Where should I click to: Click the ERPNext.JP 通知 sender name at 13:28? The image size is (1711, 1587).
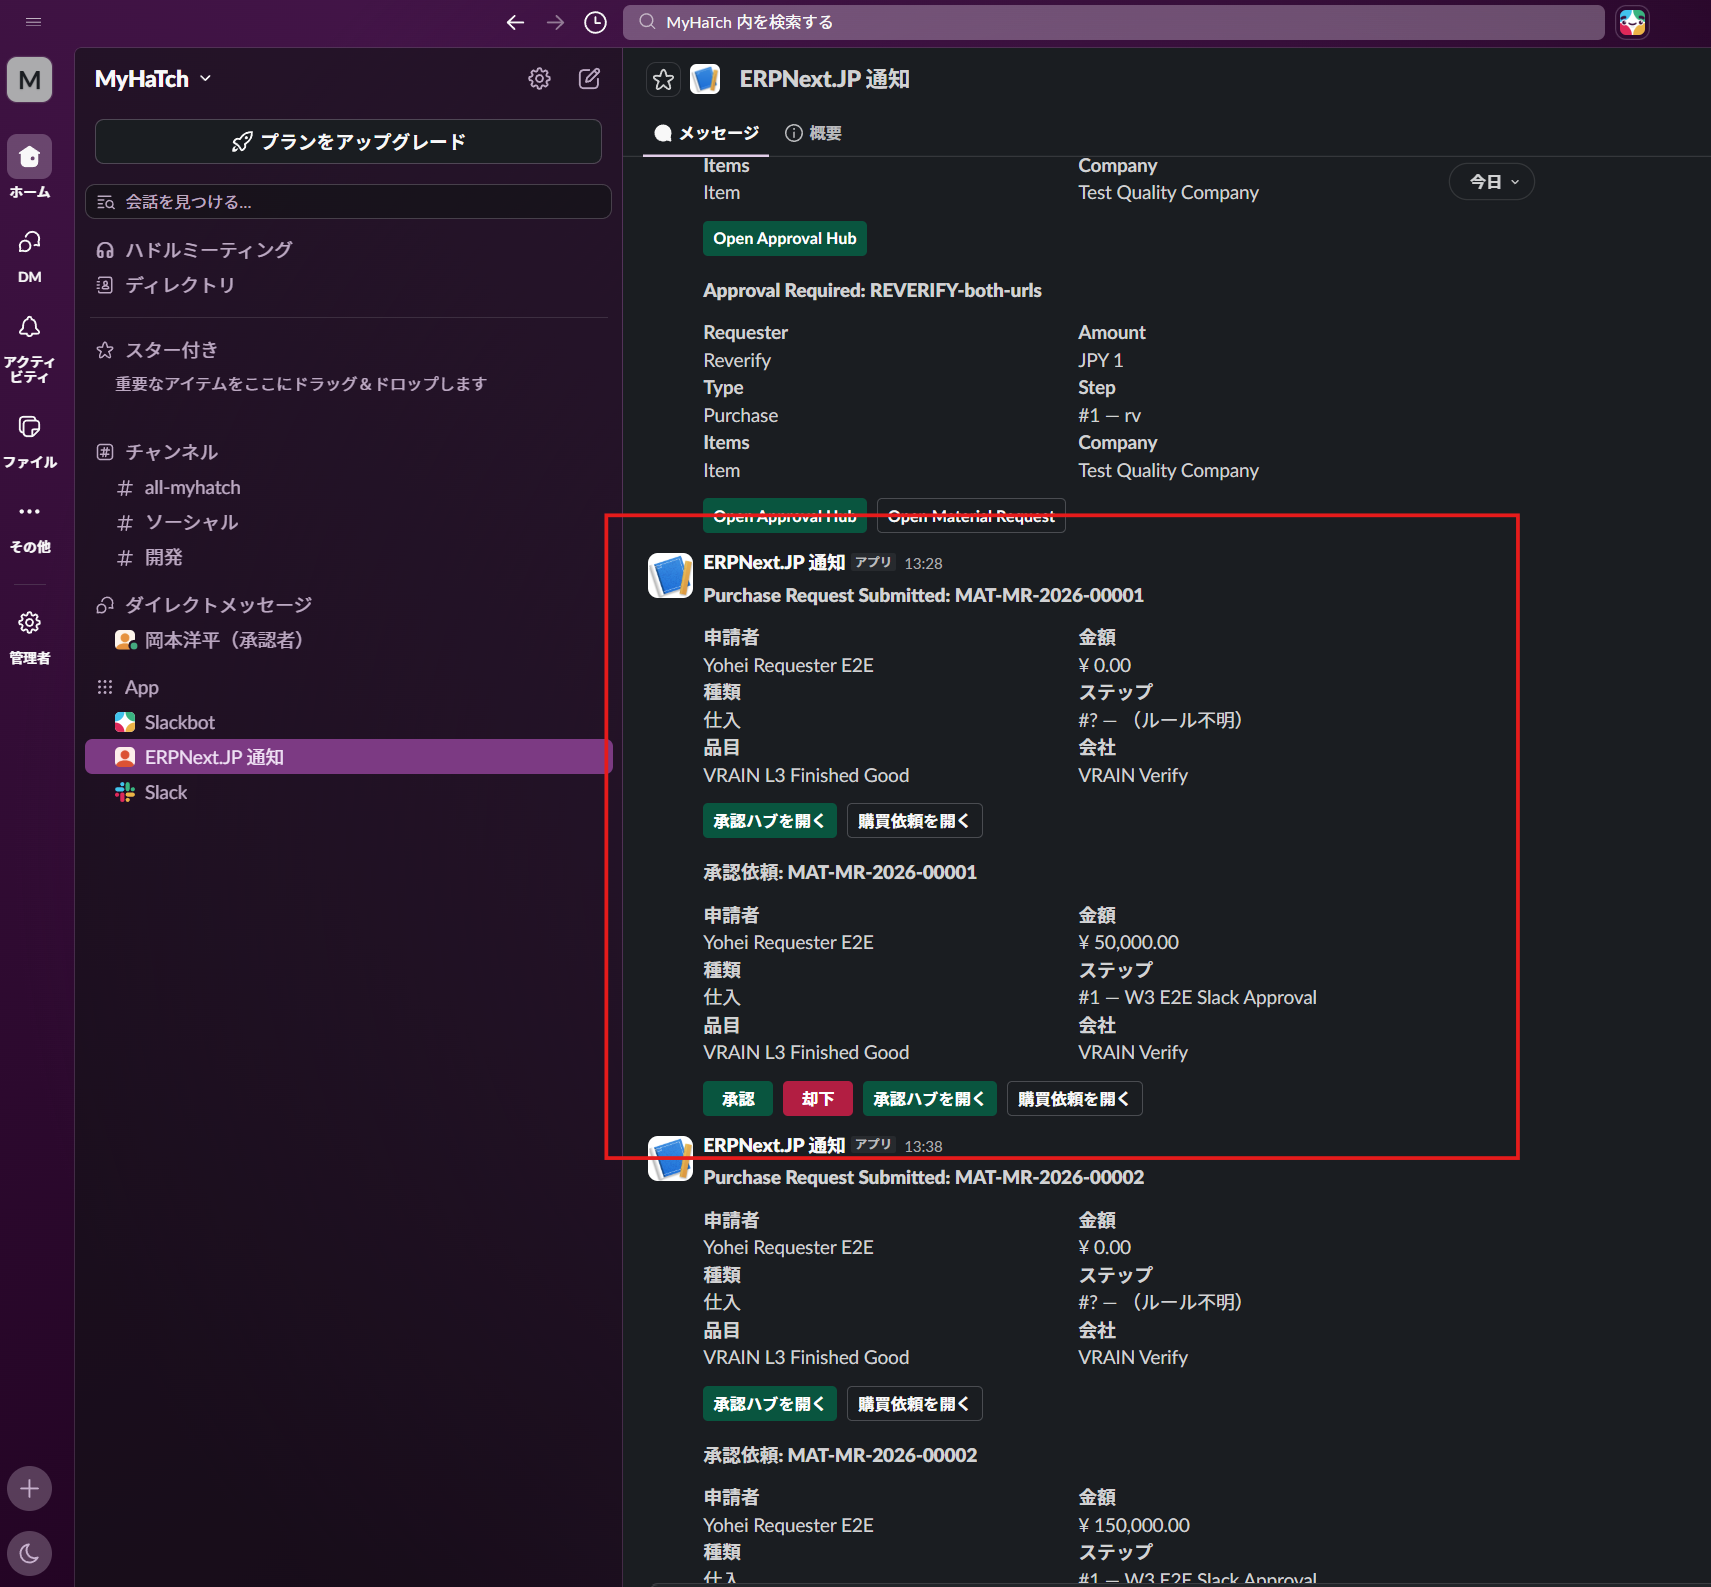coord(774,563)
